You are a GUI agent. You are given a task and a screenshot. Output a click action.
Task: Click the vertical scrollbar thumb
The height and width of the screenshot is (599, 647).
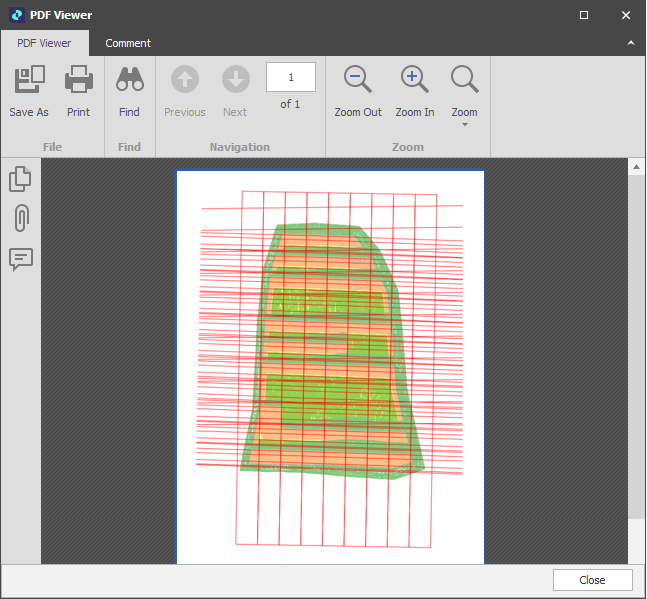coord(637,348)
